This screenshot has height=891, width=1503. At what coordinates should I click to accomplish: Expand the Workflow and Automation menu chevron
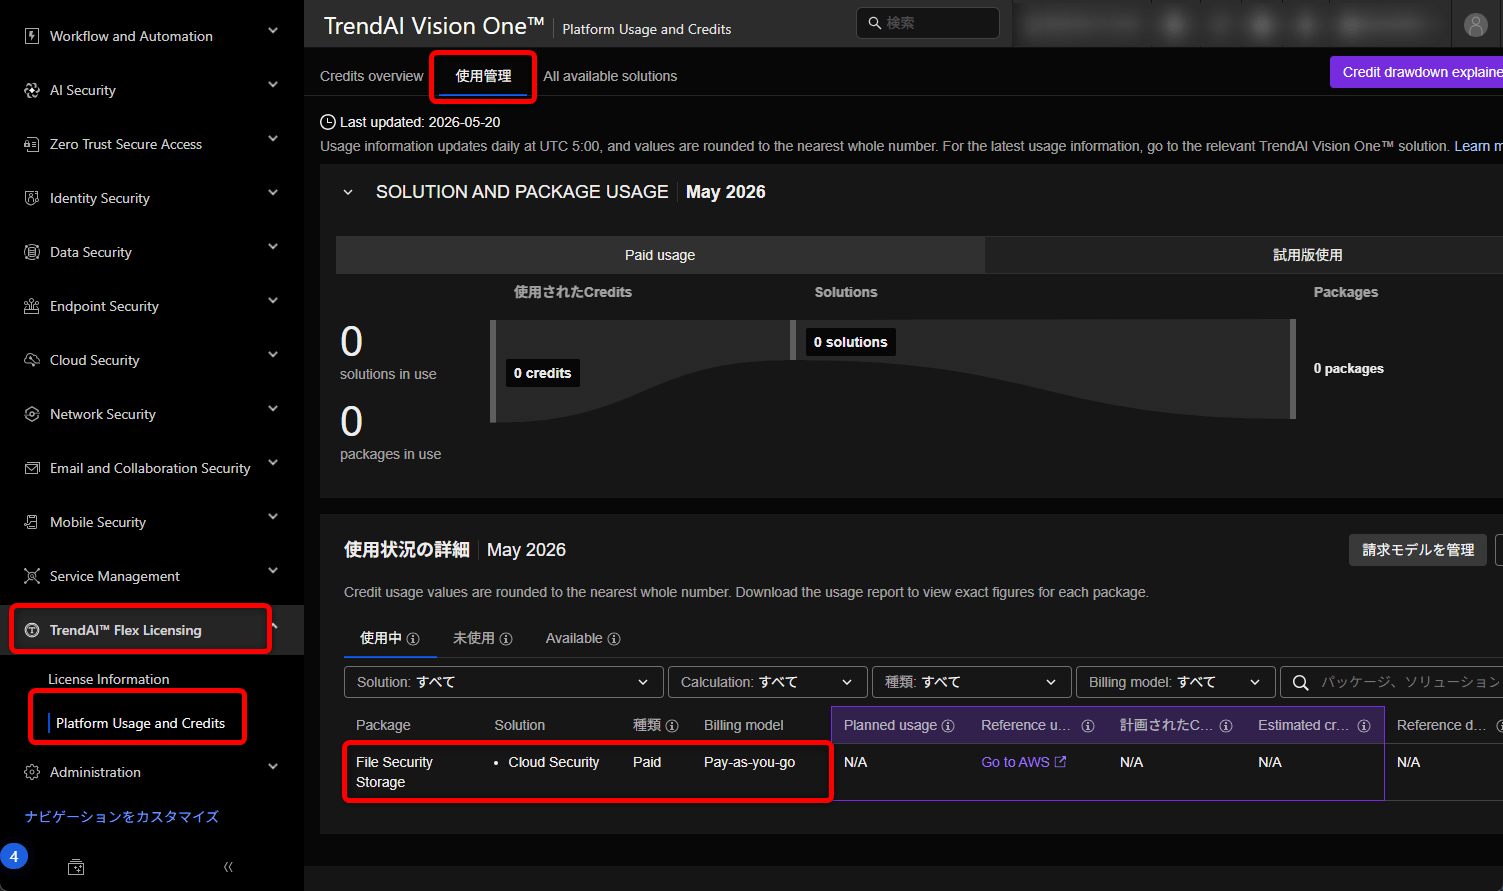pos(273,31)
